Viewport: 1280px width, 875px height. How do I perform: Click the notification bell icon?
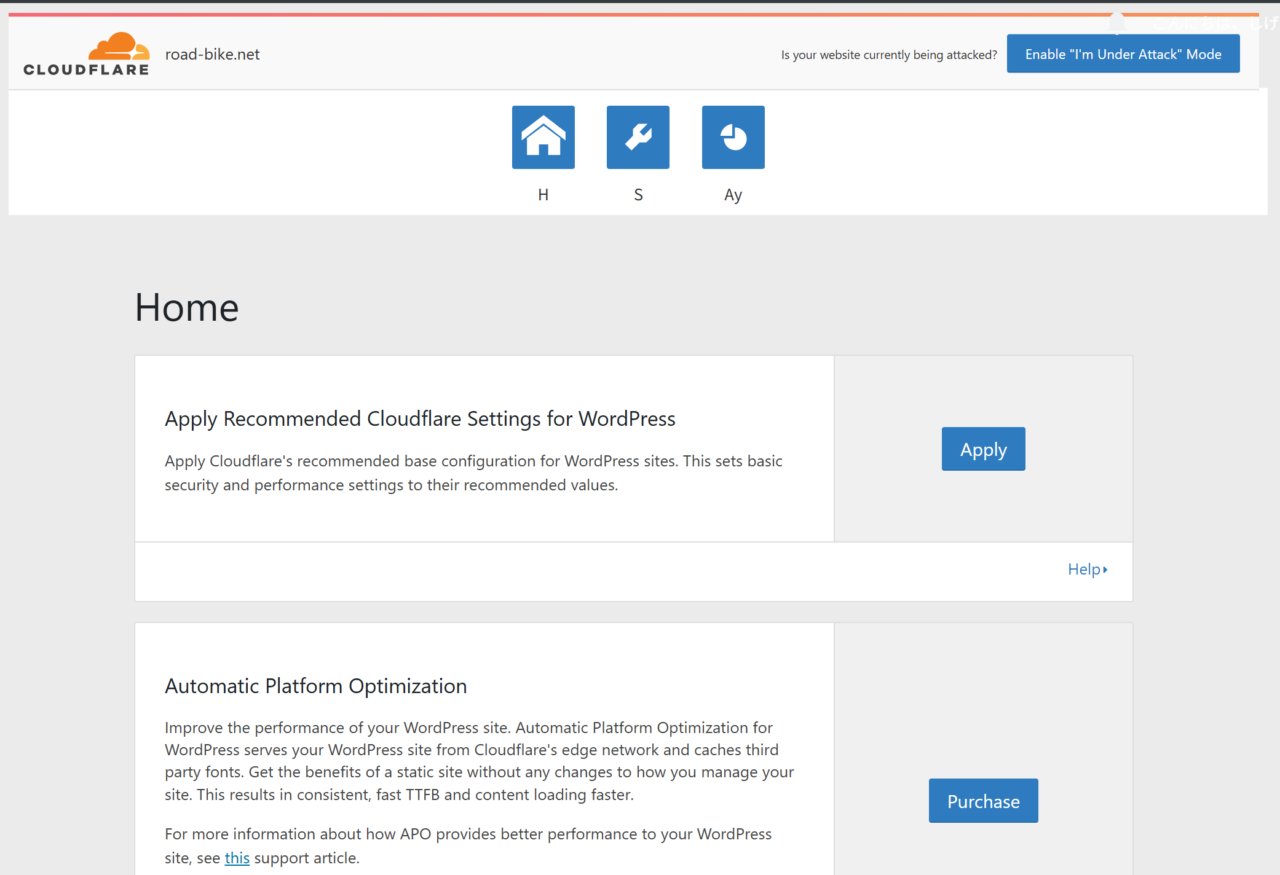pos(1117,22)
